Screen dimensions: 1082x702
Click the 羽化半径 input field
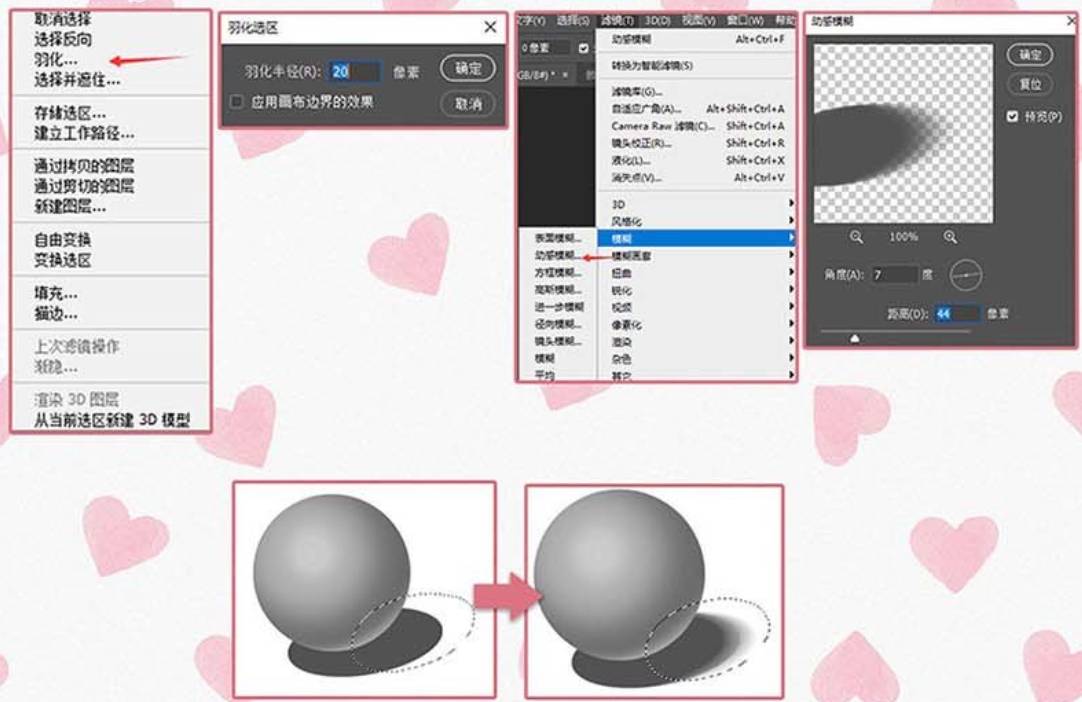point(355,71)
